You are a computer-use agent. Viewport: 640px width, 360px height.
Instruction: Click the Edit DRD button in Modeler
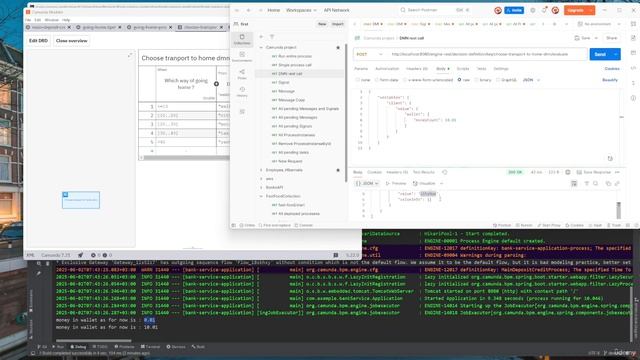(38, 41)
